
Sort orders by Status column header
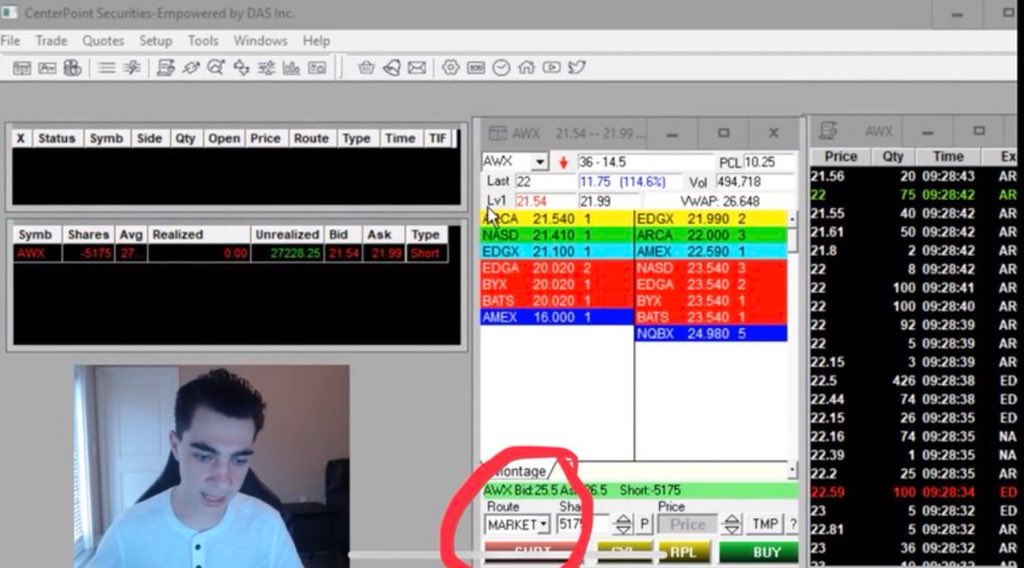[56, 138]
